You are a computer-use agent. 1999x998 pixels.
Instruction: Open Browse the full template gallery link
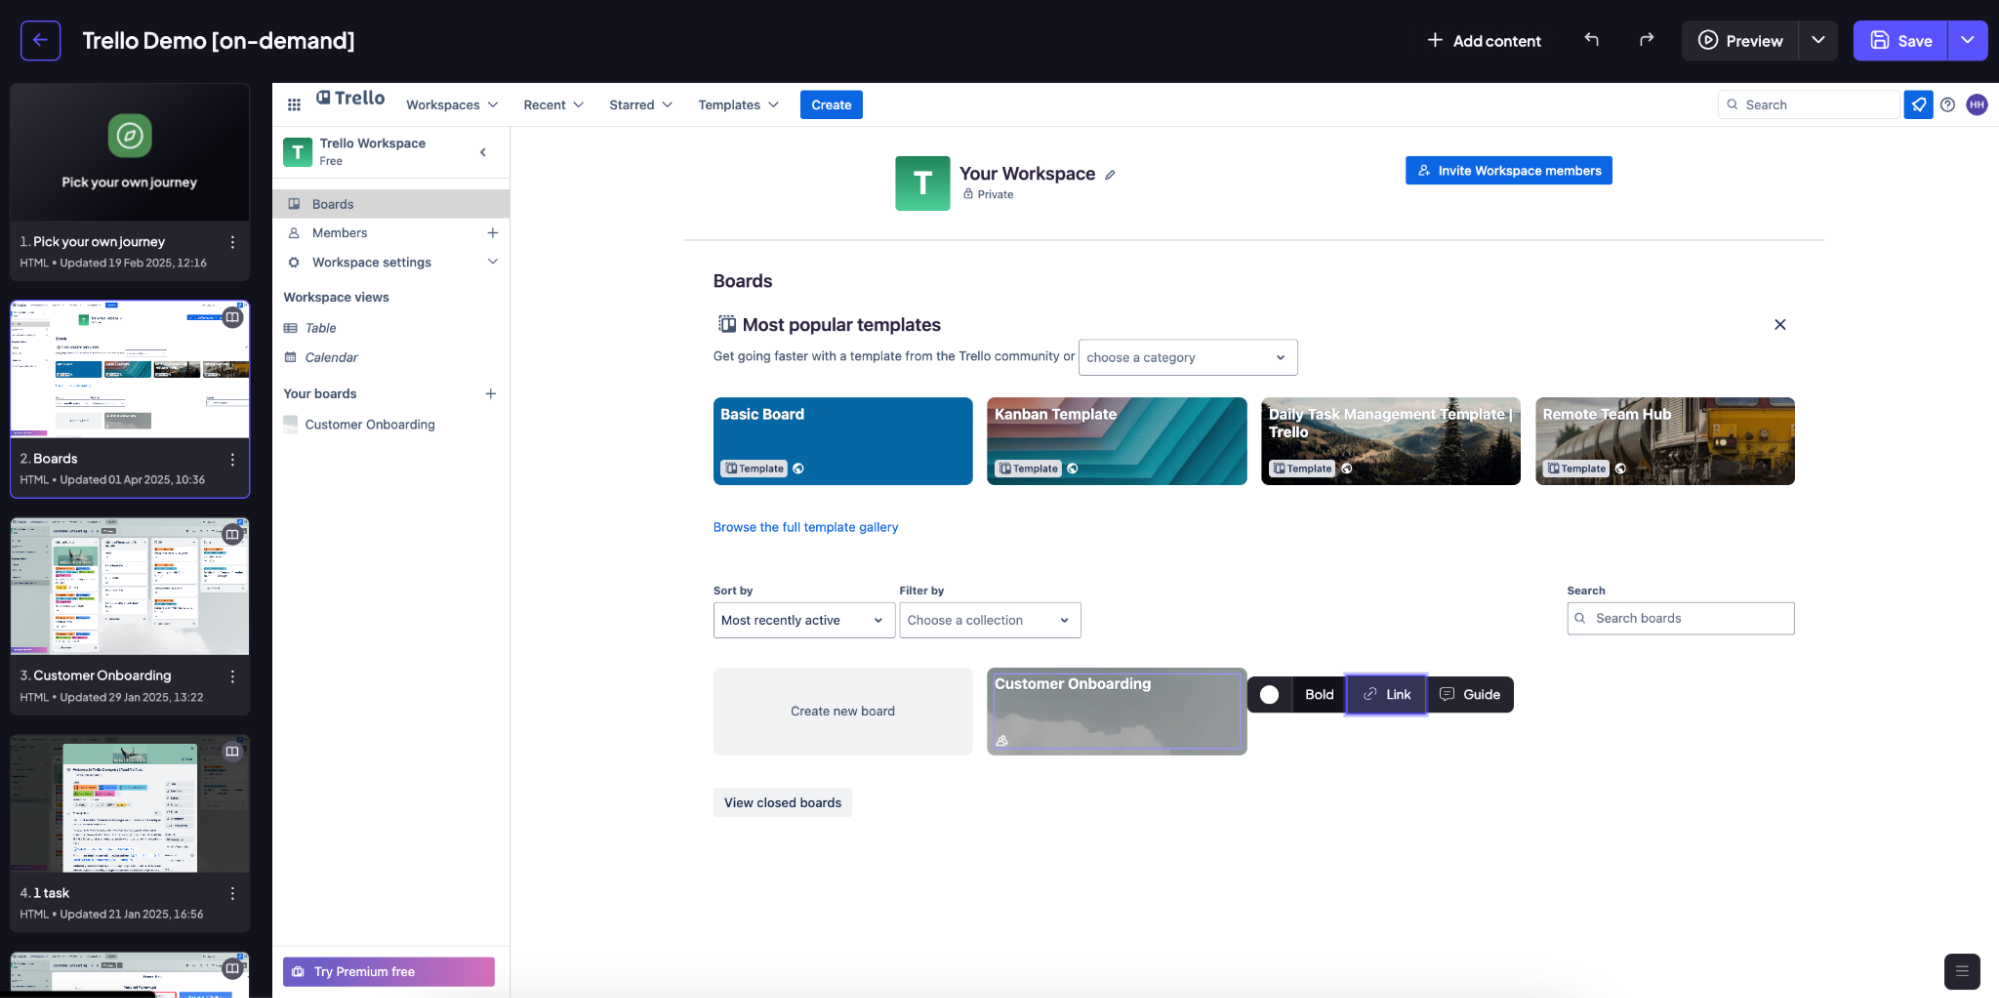coord(805,527)
